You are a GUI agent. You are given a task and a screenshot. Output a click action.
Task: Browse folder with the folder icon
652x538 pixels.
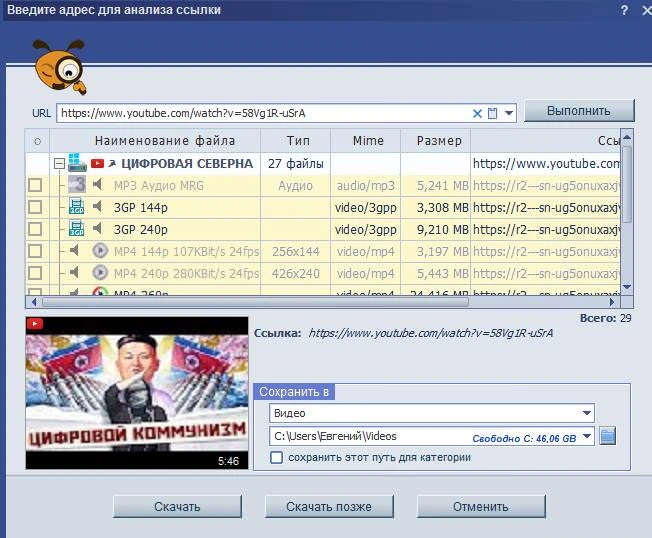(608, 436)
